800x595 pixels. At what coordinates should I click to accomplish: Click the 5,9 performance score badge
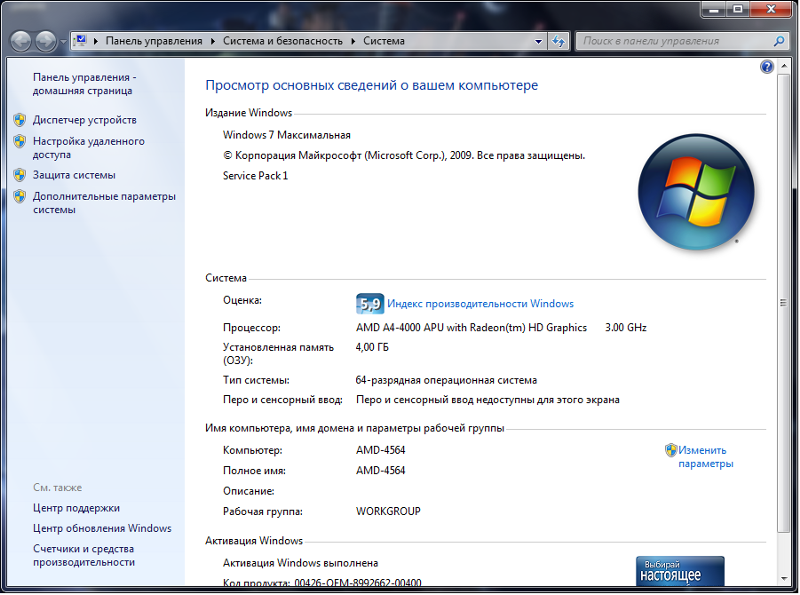tap(369, 304)
